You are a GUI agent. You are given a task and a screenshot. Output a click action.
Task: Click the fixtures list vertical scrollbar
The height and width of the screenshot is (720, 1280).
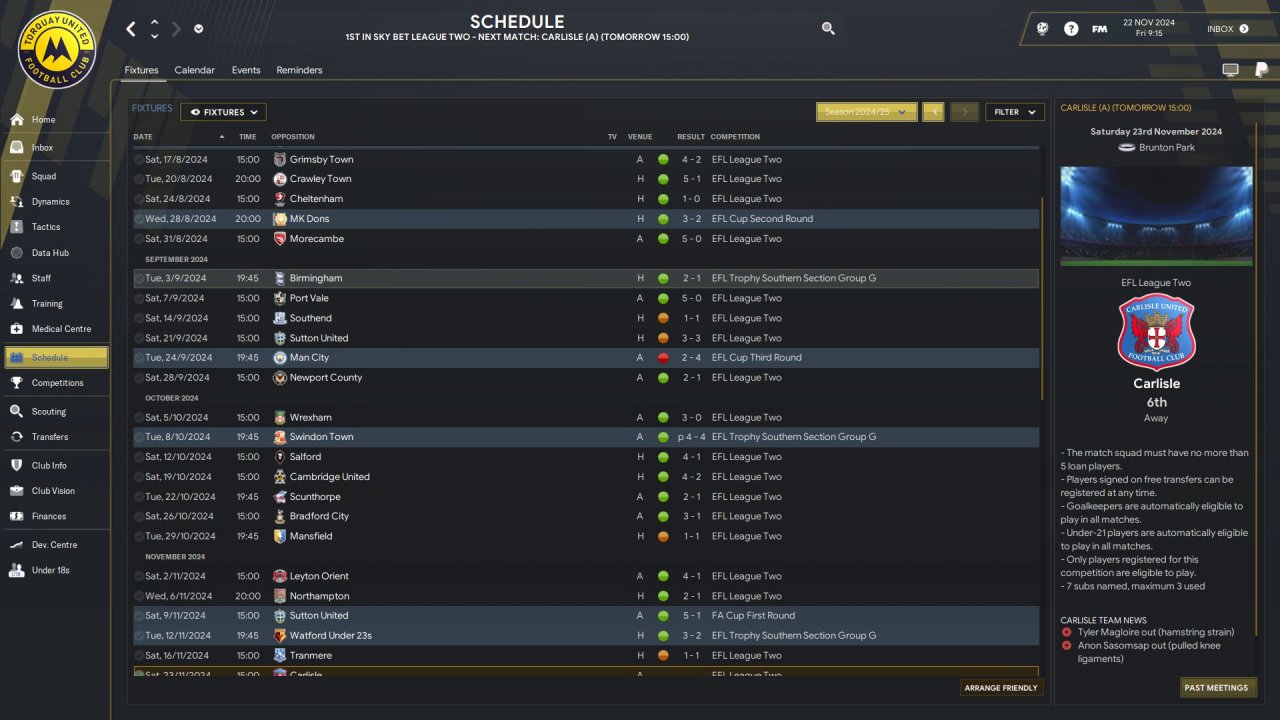coord(1042,300)
